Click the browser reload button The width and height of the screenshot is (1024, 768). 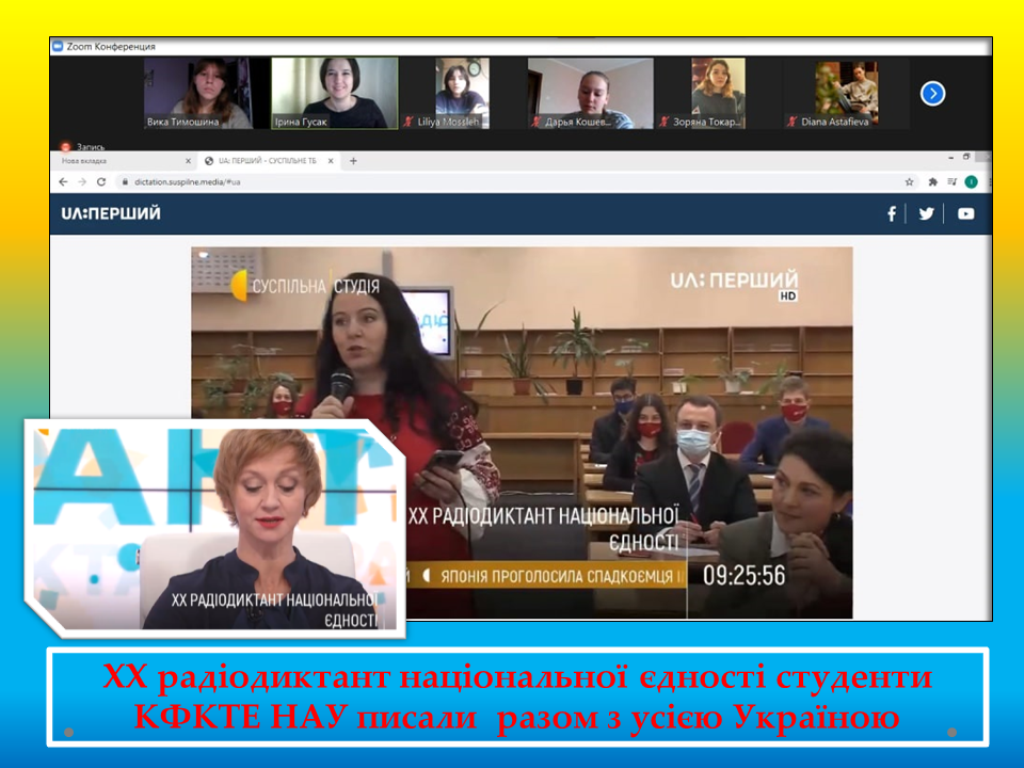pos(101,182)
